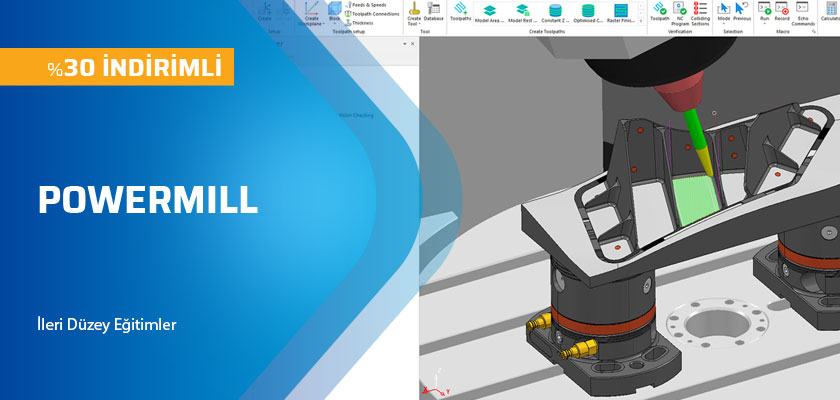Select Optimised Constant Z toolpath
Viewport: 840px width, 400px height.
point(588,12)
